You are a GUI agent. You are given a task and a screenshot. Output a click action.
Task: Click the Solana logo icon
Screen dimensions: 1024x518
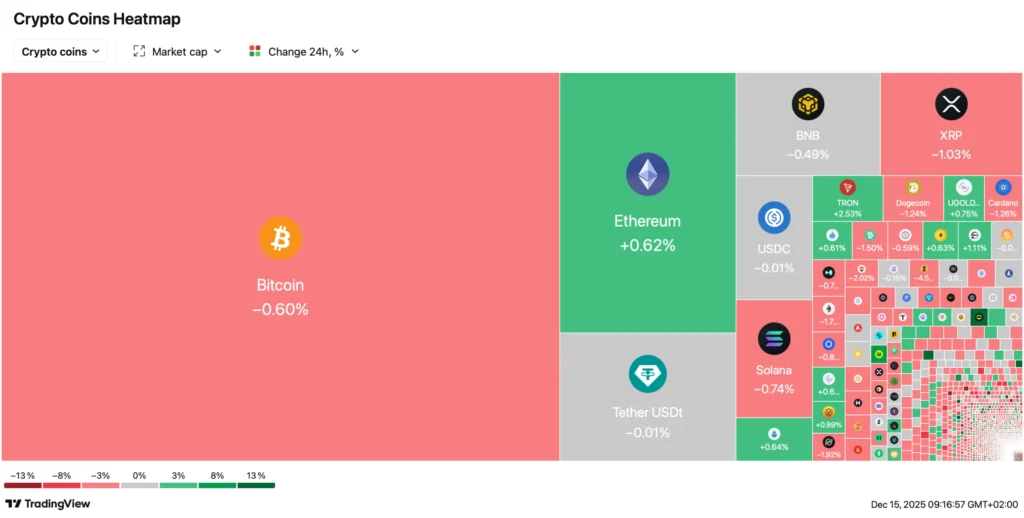[x=774, y=339]
